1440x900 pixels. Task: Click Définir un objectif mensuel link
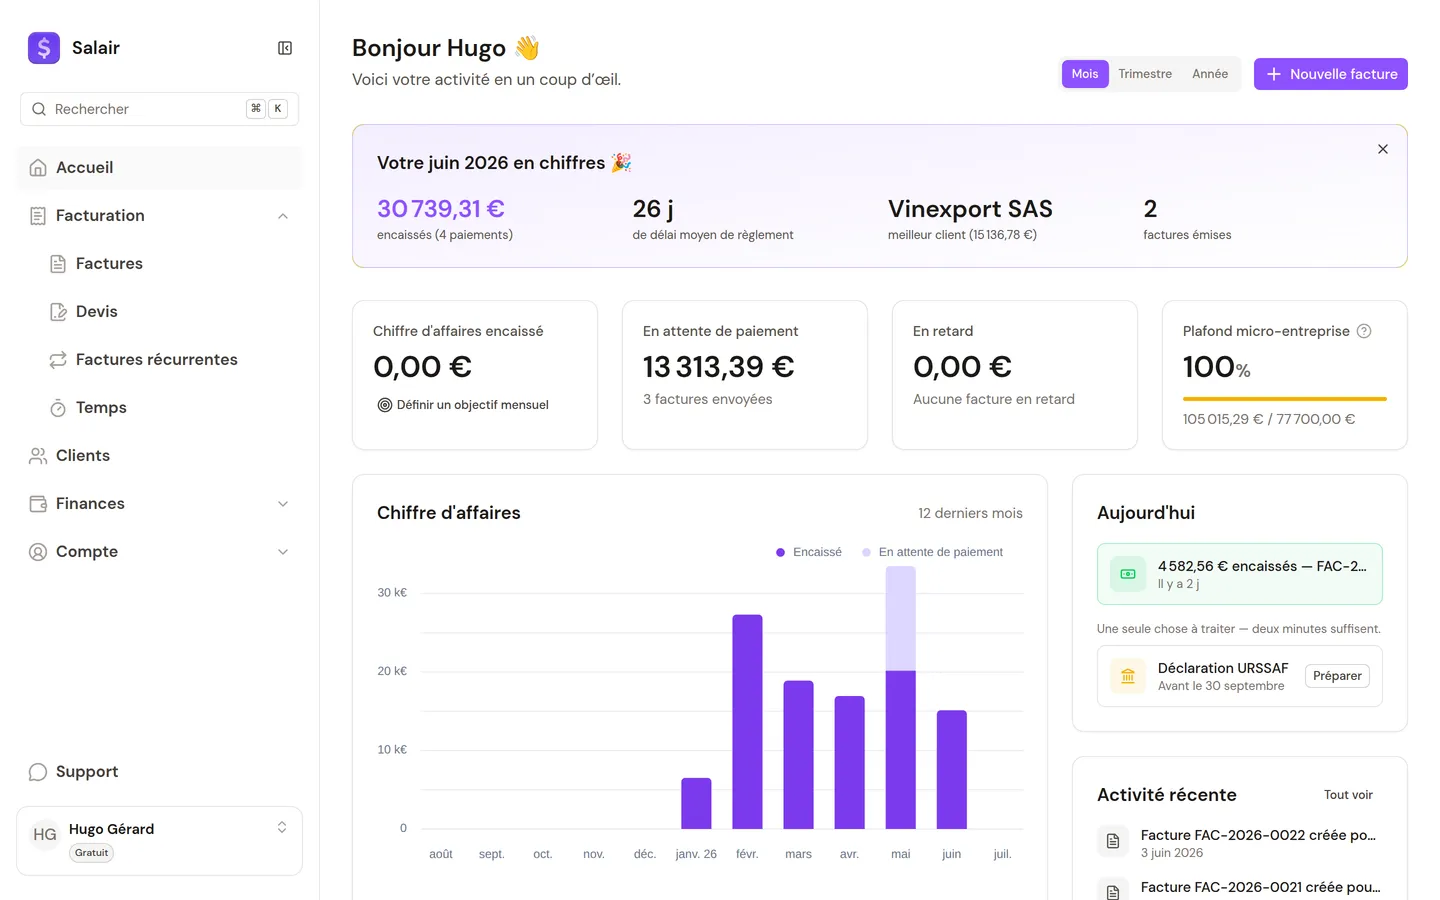point(463,405)
